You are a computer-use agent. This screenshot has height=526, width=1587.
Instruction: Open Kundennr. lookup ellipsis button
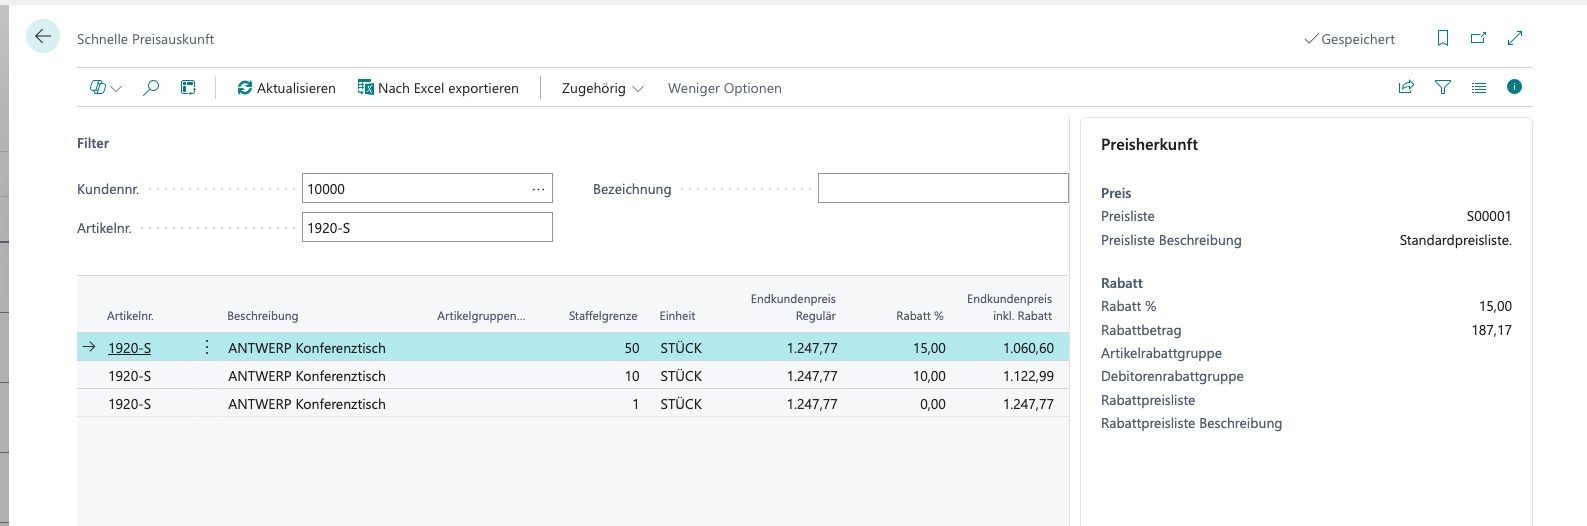point(538,189)
